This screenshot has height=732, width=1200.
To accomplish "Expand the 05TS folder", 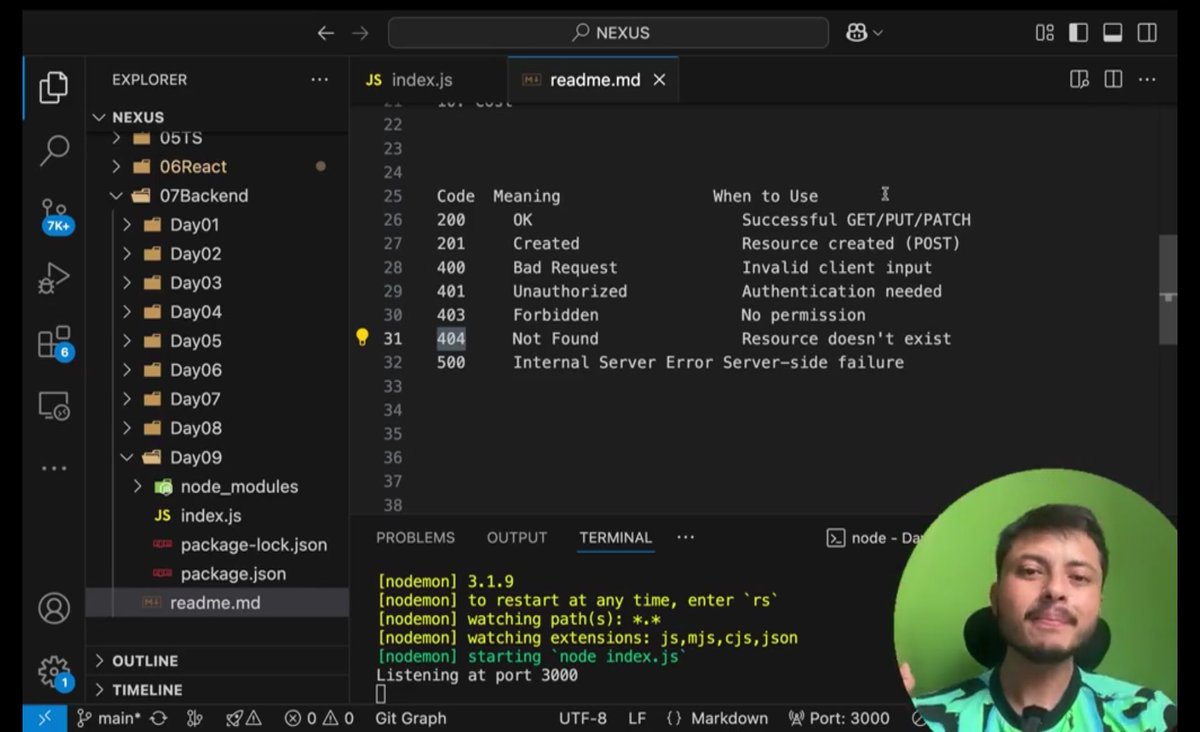I will pos(116,138).
